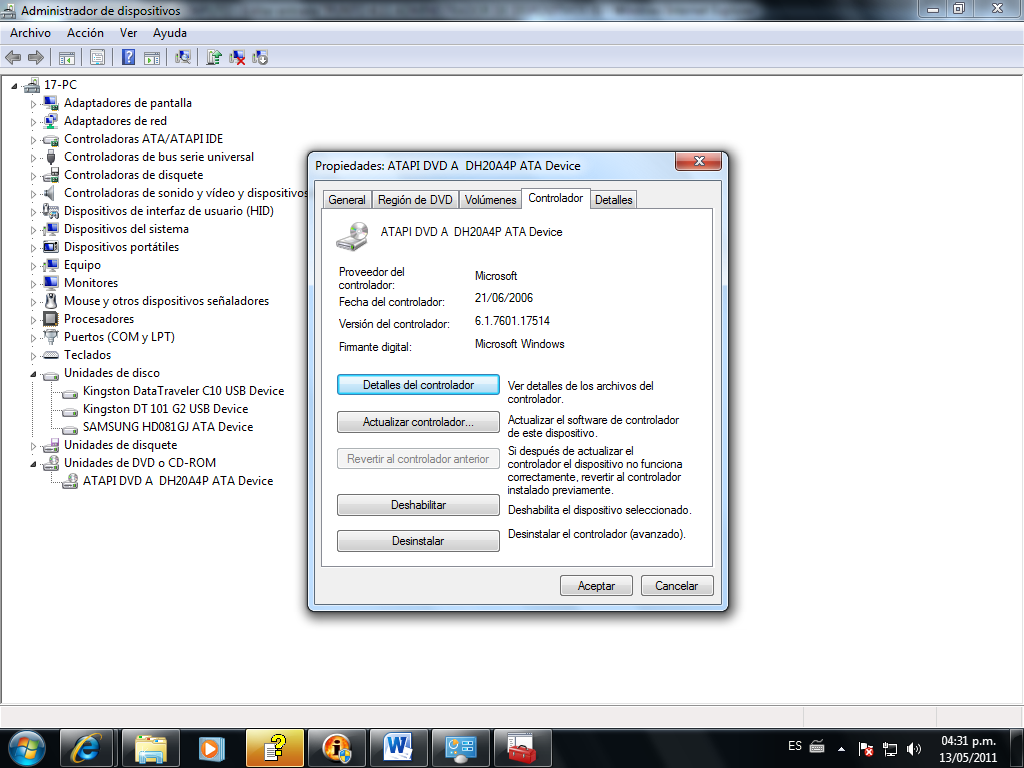Expand Puertos (COM y LPT) node
Viewport: 1024px width, 768px height.
click(x=33, y=338)
